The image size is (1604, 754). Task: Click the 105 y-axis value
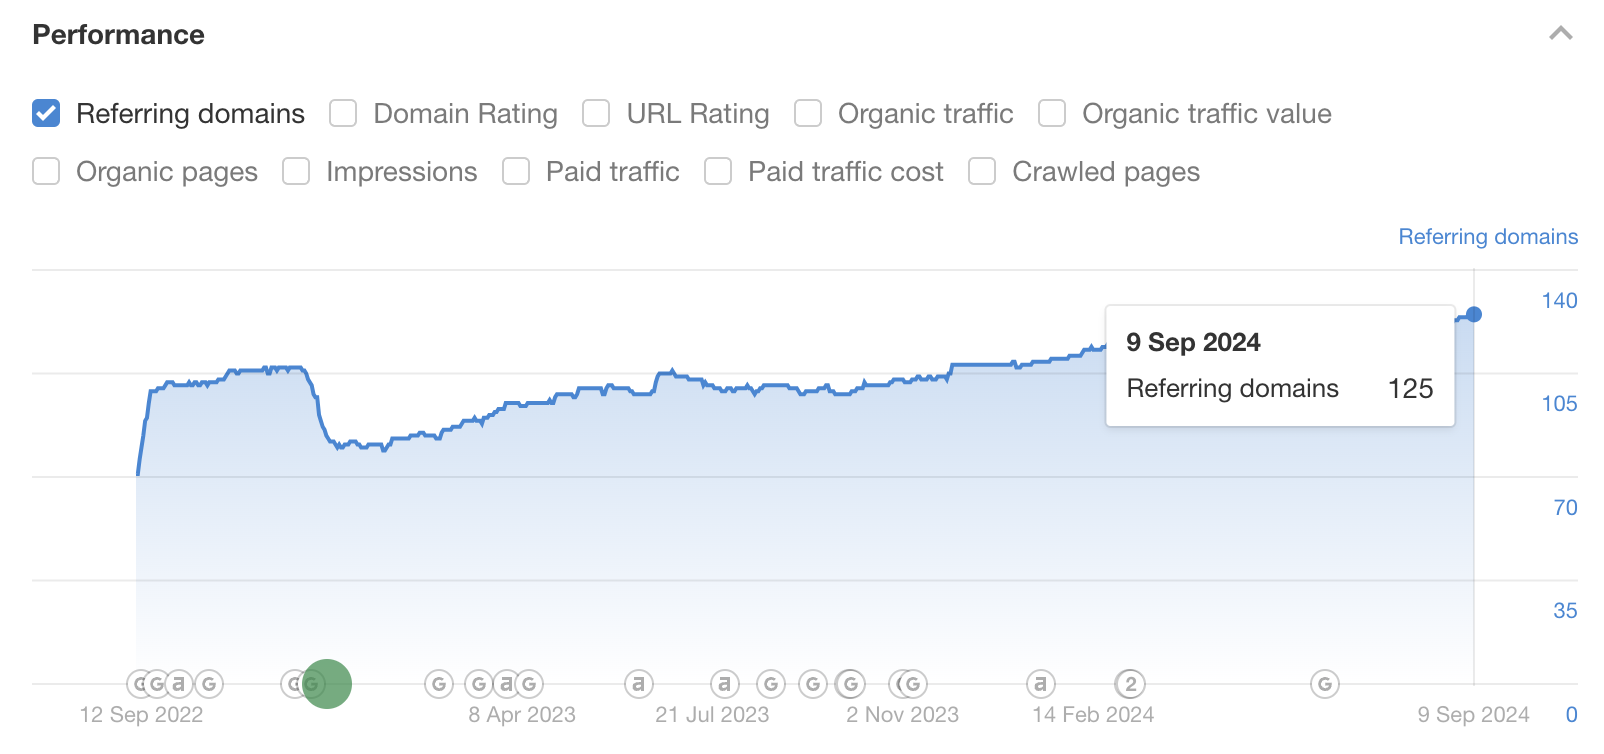coord(1559,404)
